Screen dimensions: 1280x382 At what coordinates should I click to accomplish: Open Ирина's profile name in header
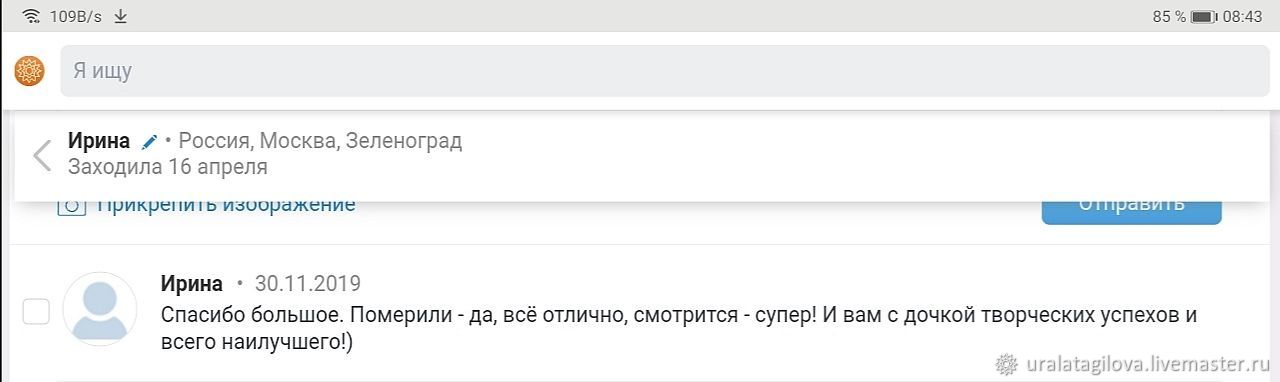pyautogui.click(x=99, y=141)
